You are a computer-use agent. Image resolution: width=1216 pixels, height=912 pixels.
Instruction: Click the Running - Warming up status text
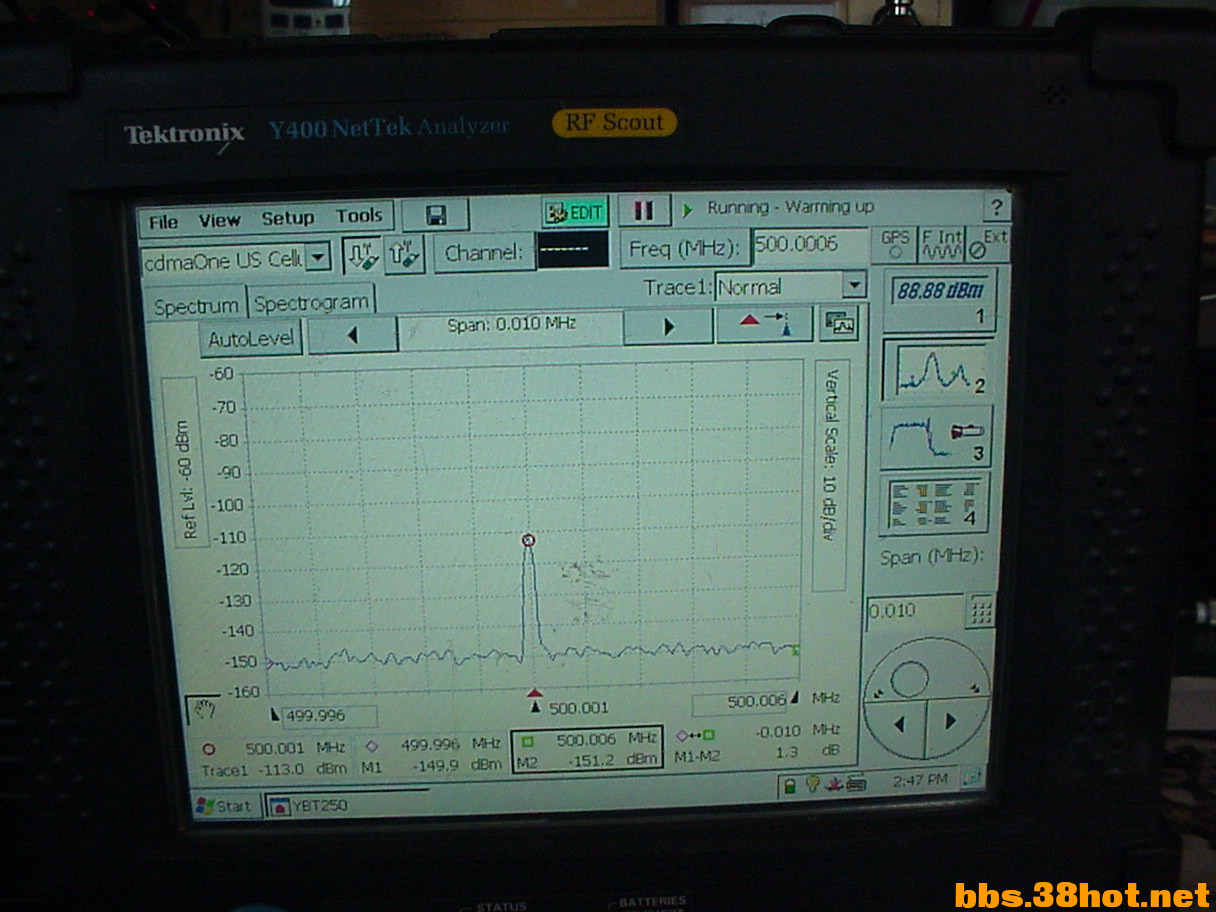(790, 207)
